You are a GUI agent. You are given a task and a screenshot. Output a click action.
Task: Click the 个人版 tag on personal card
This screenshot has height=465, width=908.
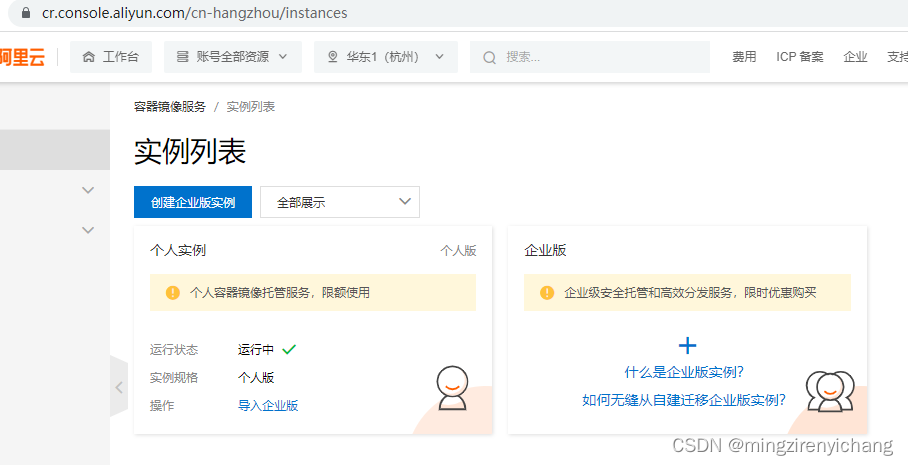(x=458, y=250)
